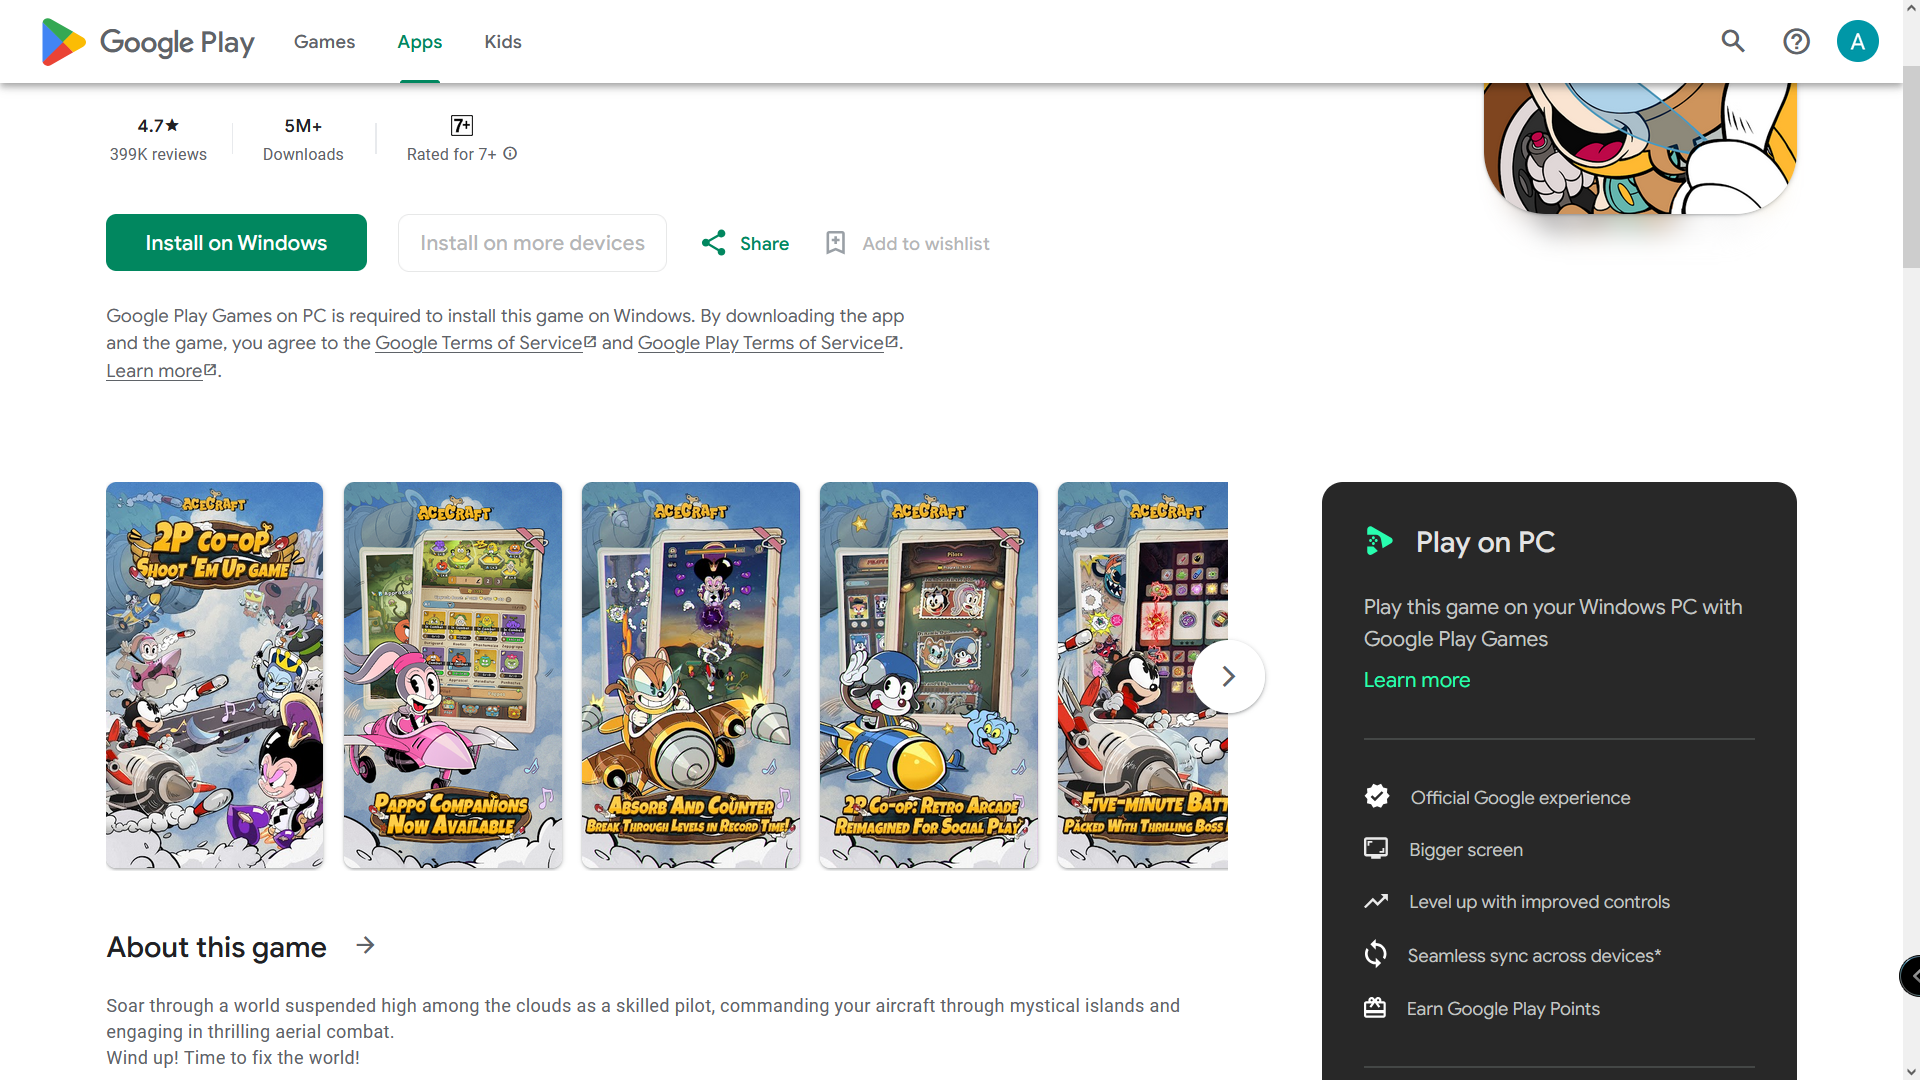
Task: Click the Official Google experience text
Action: [x=1520, y=798]
